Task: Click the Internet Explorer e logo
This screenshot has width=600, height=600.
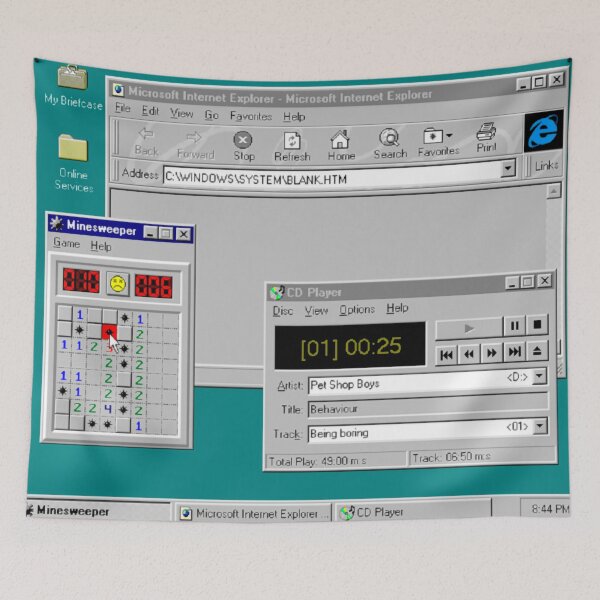Action: [543, 131]
